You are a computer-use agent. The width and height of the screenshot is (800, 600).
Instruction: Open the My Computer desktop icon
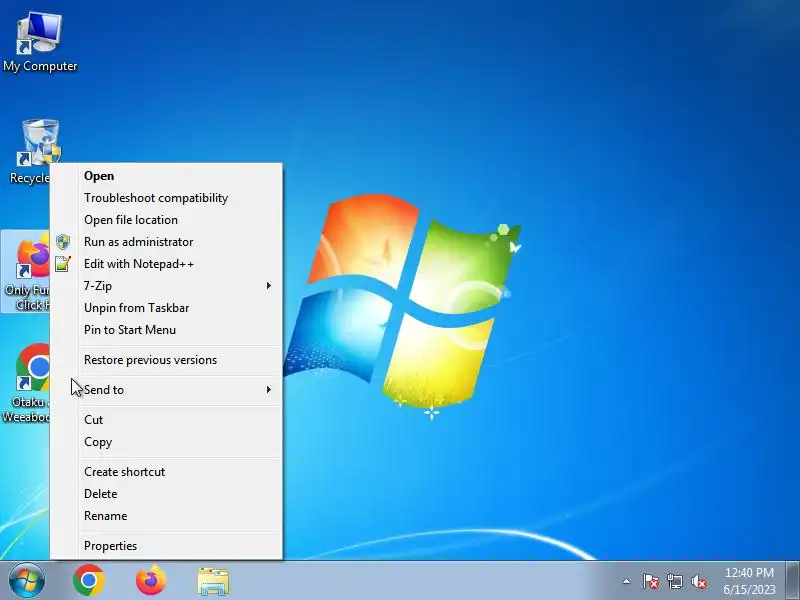click(x=39, y=42)
